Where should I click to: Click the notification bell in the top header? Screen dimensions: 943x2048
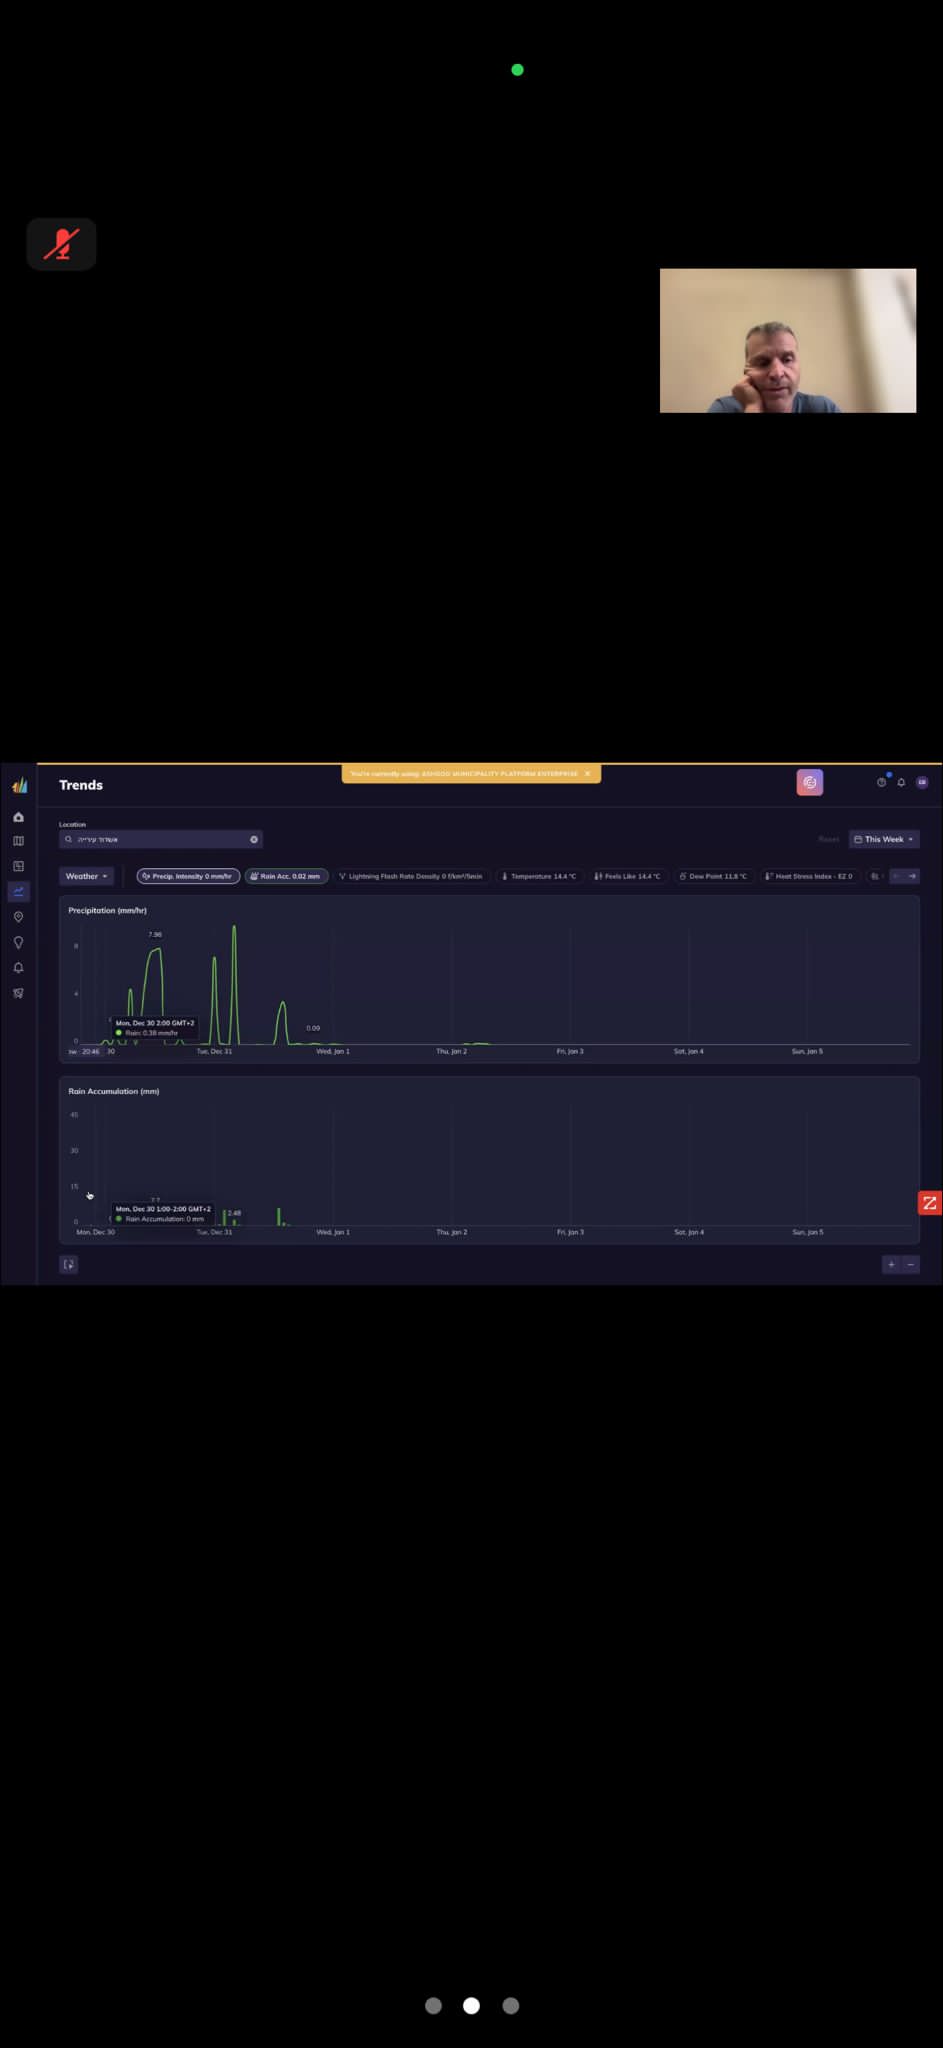(x=901, y=782)
